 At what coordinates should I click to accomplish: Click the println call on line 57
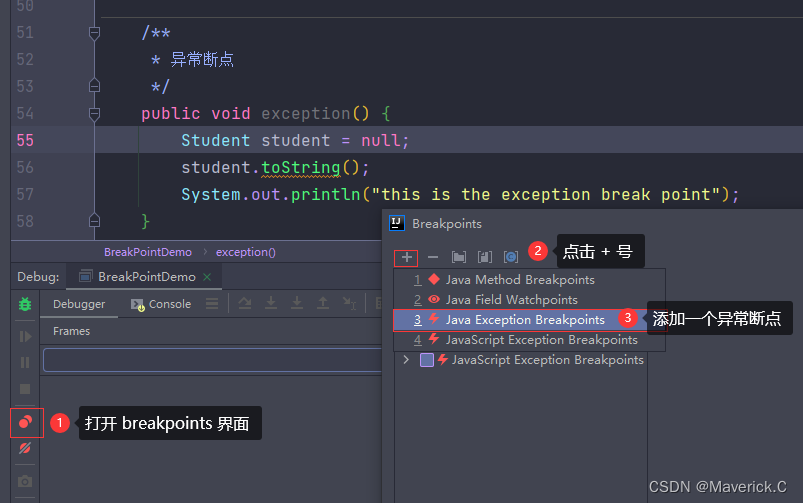click(326, 195)
